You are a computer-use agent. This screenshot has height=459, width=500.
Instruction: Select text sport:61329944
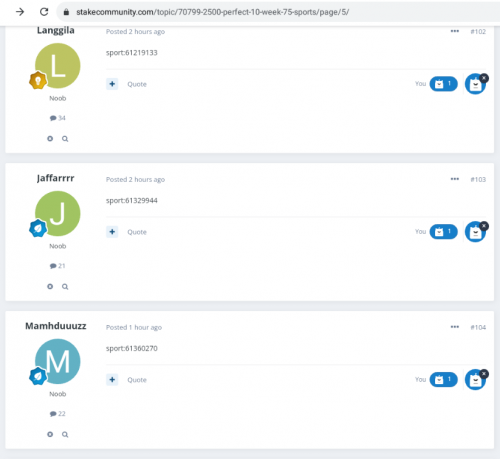132,201
